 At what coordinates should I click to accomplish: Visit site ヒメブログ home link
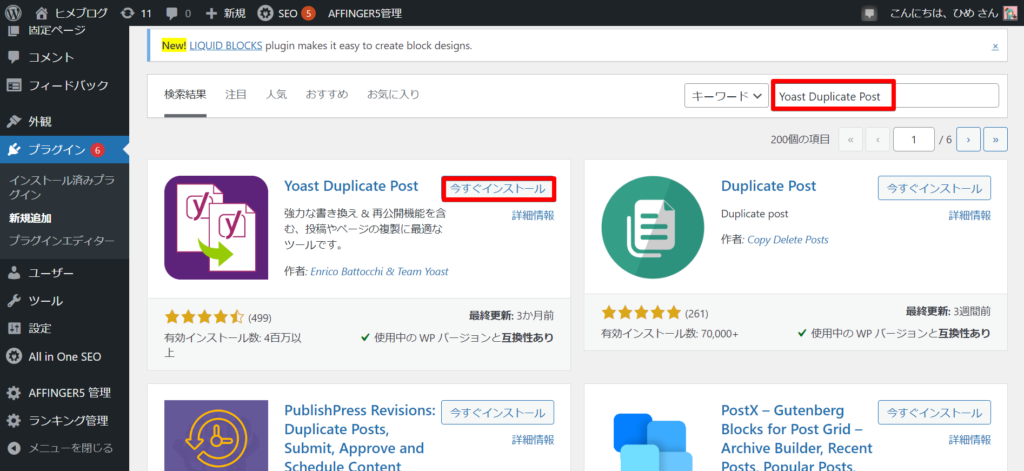71,12
